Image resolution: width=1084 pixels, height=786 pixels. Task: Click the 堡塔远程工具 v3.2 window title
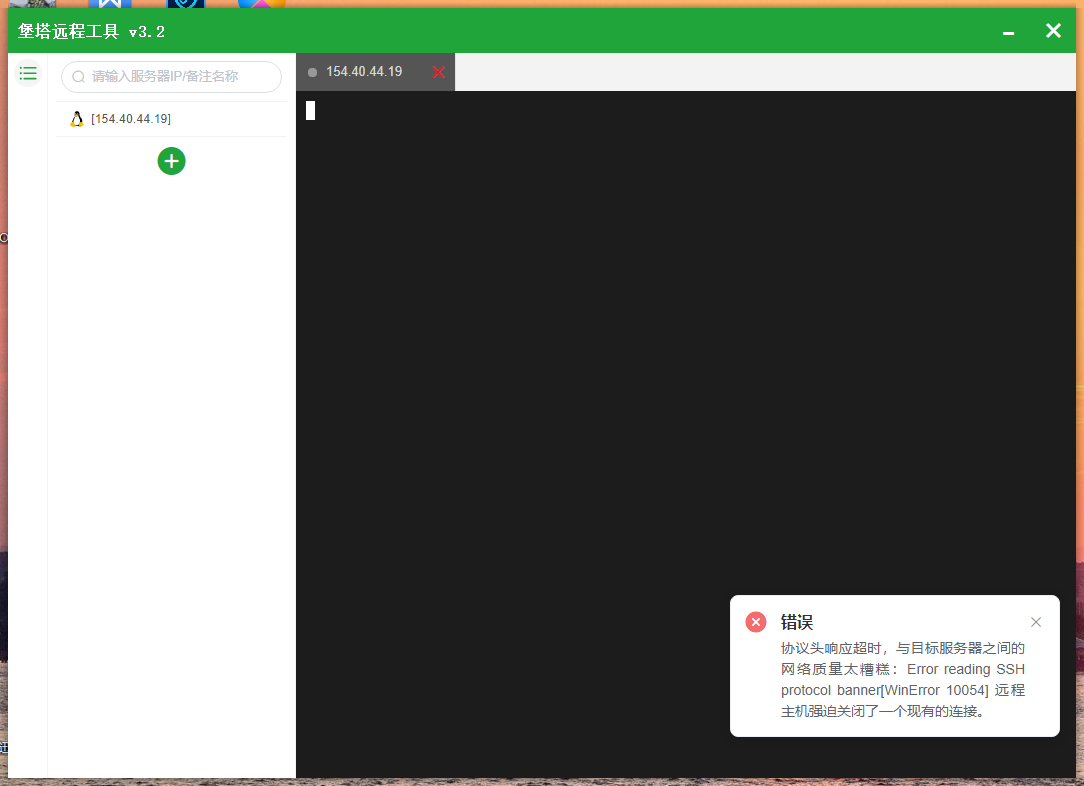click(91, 32)
